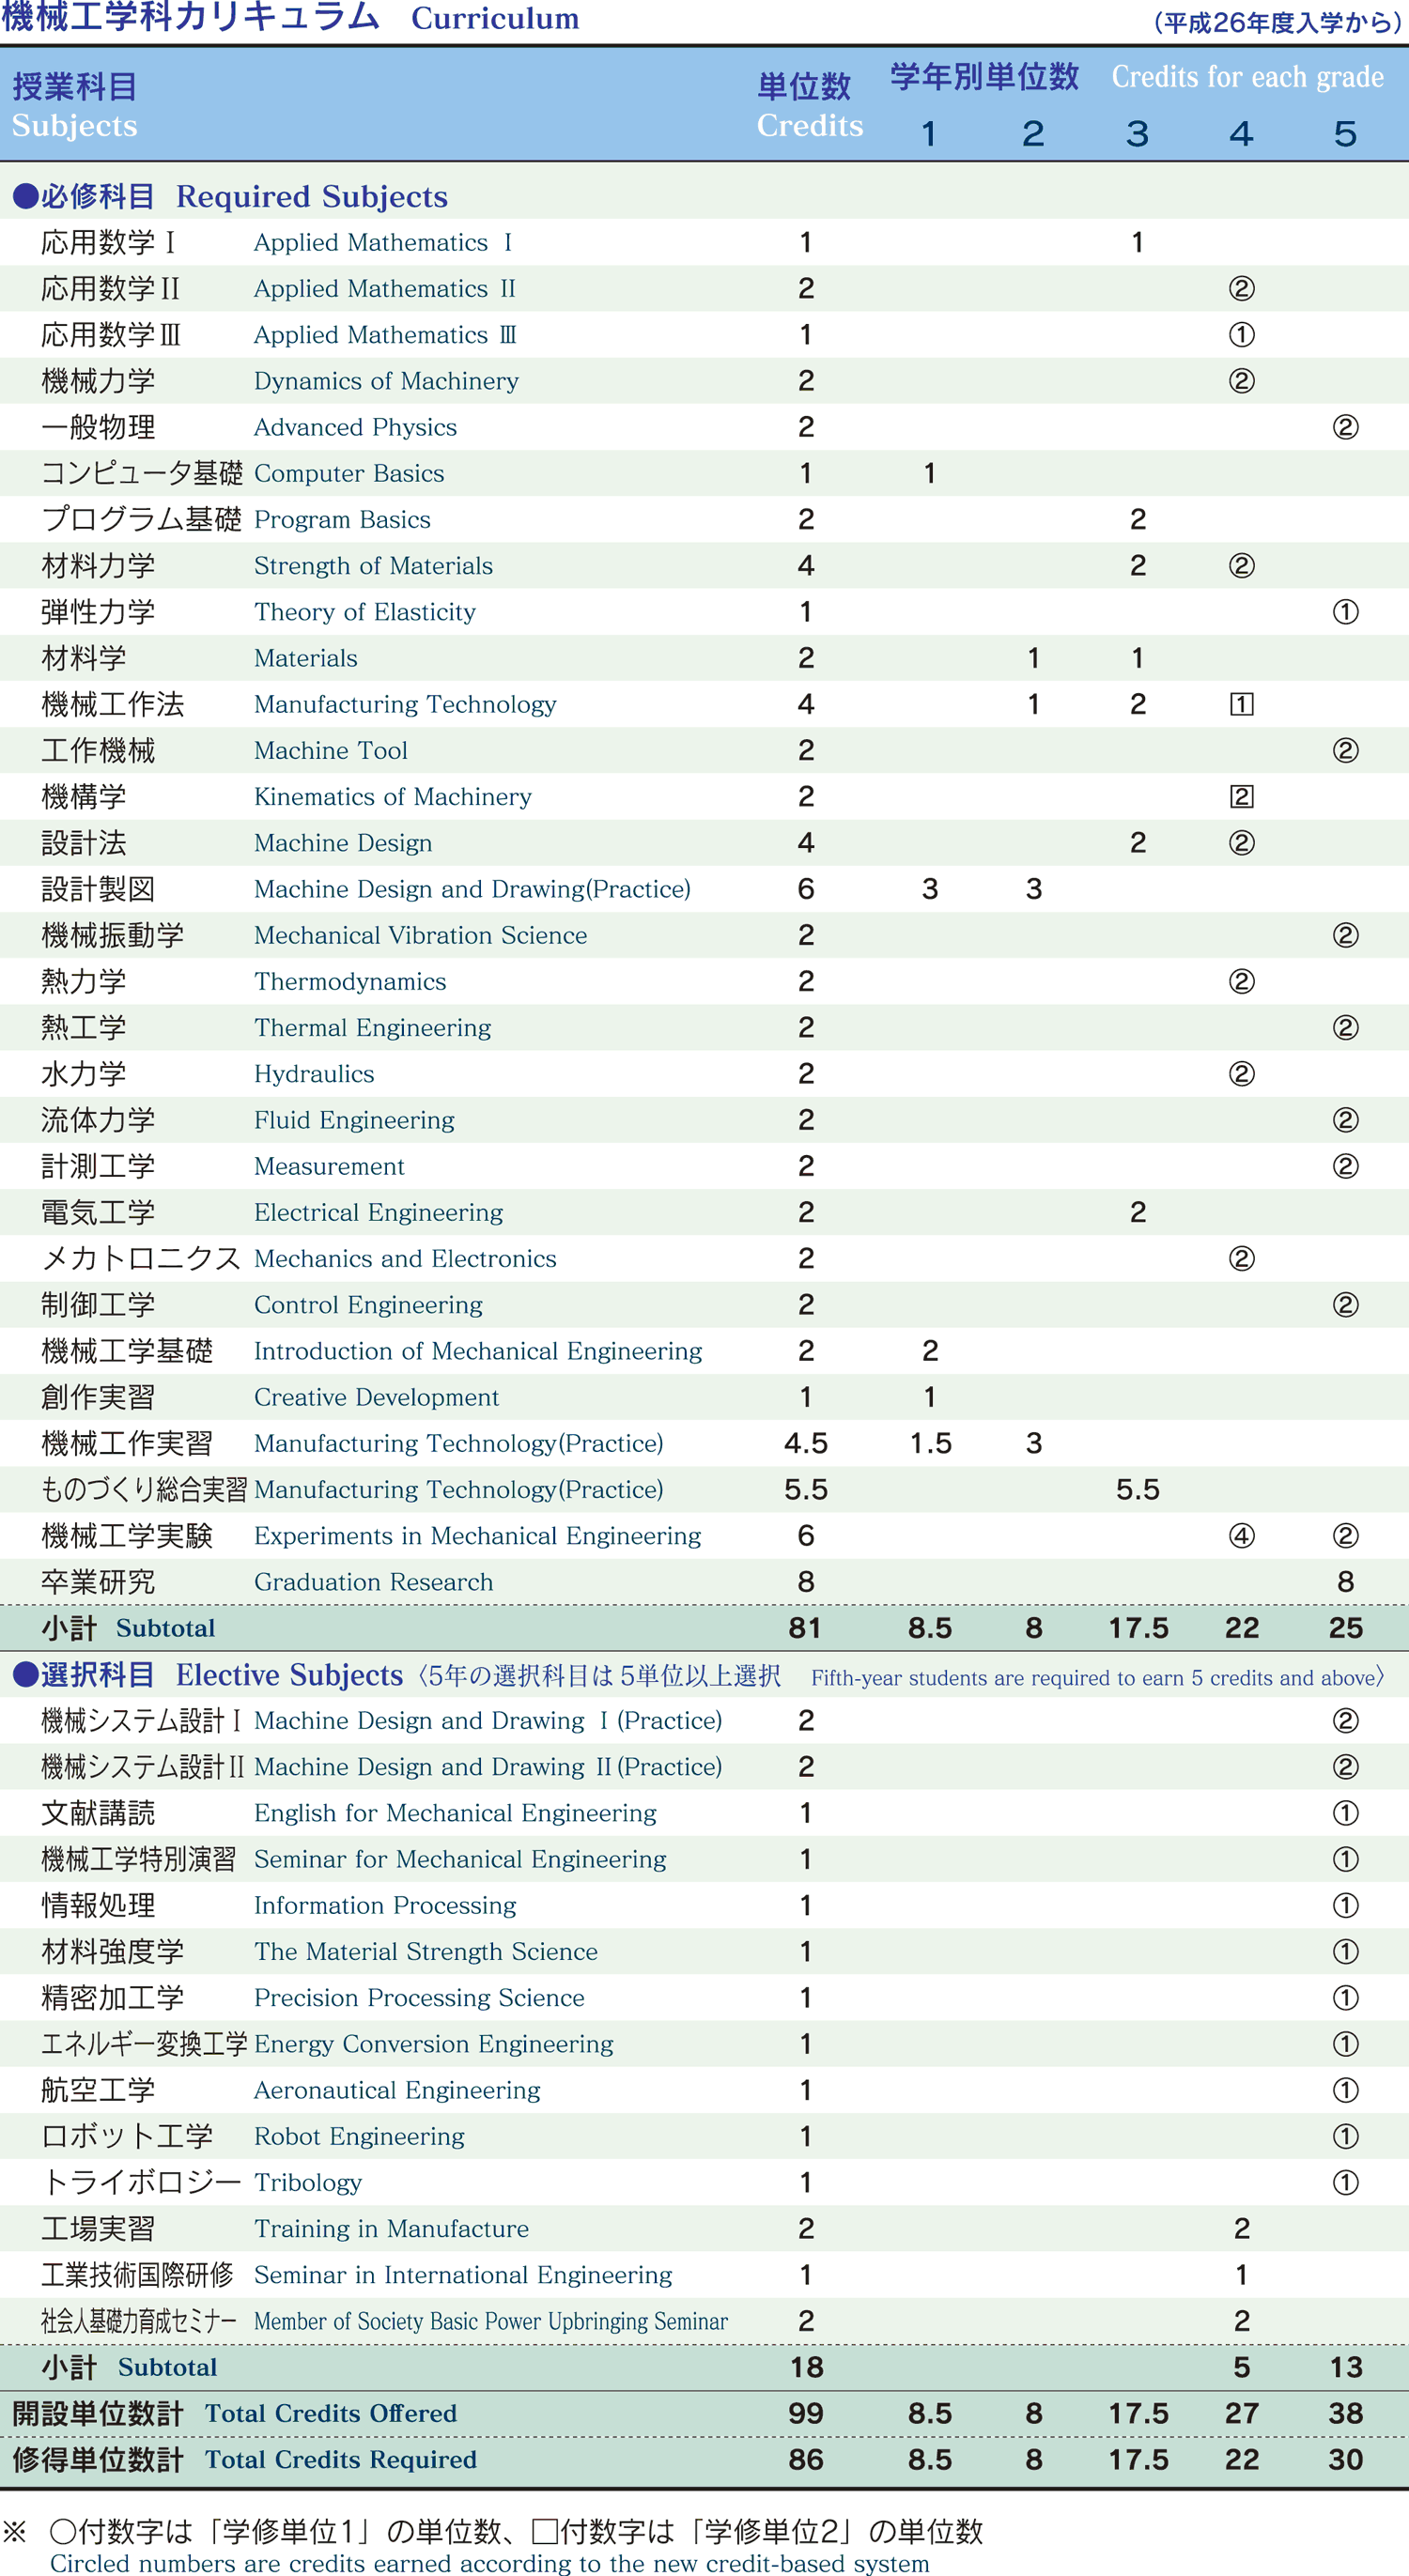Click the 'Theory of Elasticity' row label

[365, 611]
